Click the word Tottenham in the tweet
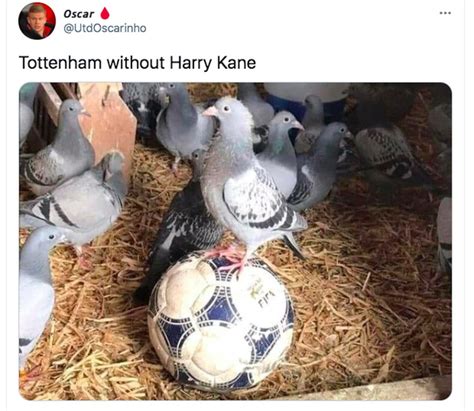The image size is (474, 411). (x=60, y=63)
